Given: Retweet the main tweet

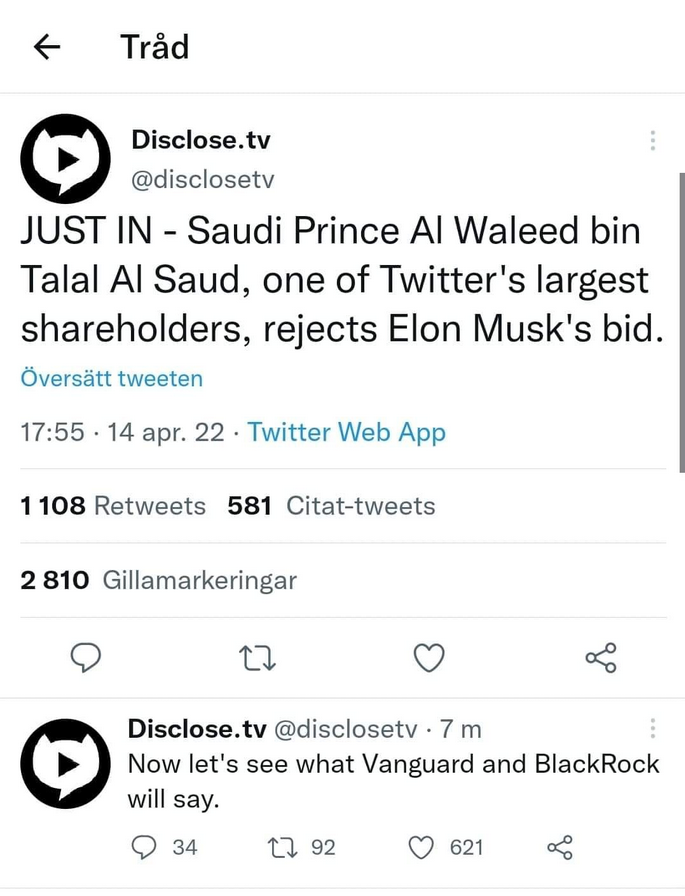Looking at the screenshot, I should 258,657.
